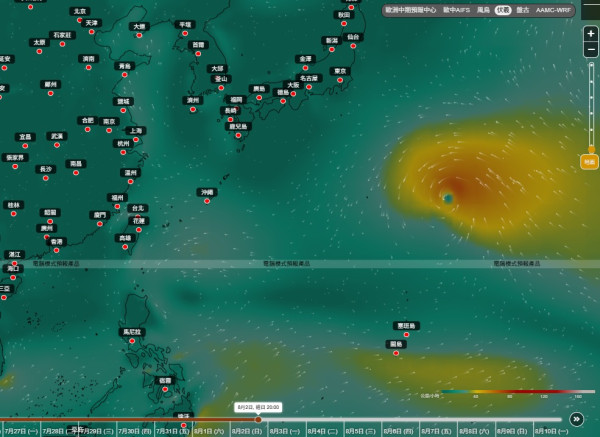Jump to 8月5日 (三) on the timeline
Screen dimensions: 600x437
(360, 431)
